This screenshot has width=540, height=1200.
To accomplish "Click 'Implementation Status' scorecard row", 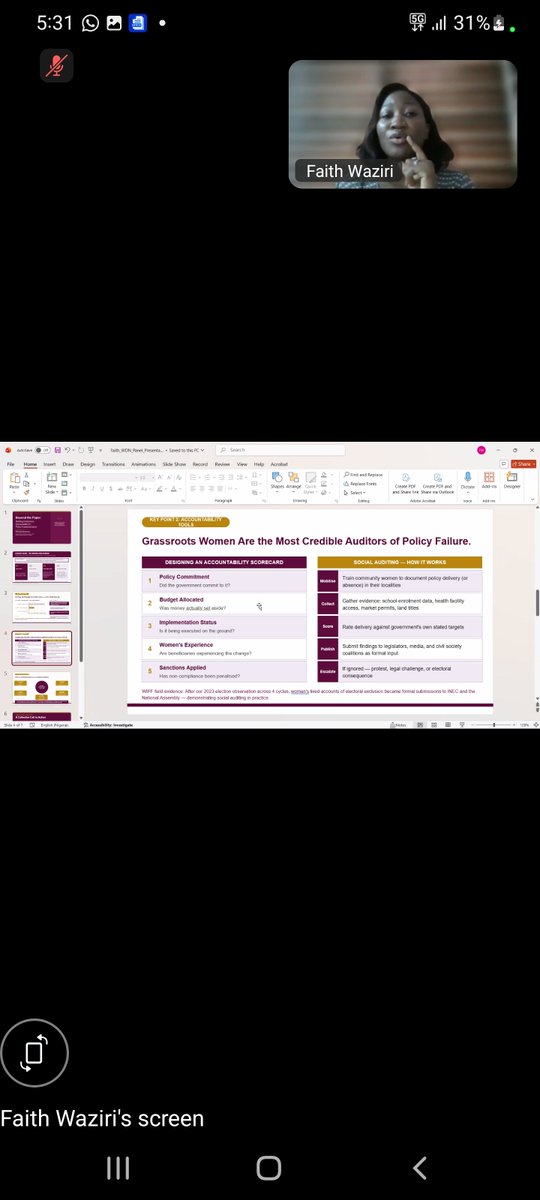I will [x=224, y=626].
